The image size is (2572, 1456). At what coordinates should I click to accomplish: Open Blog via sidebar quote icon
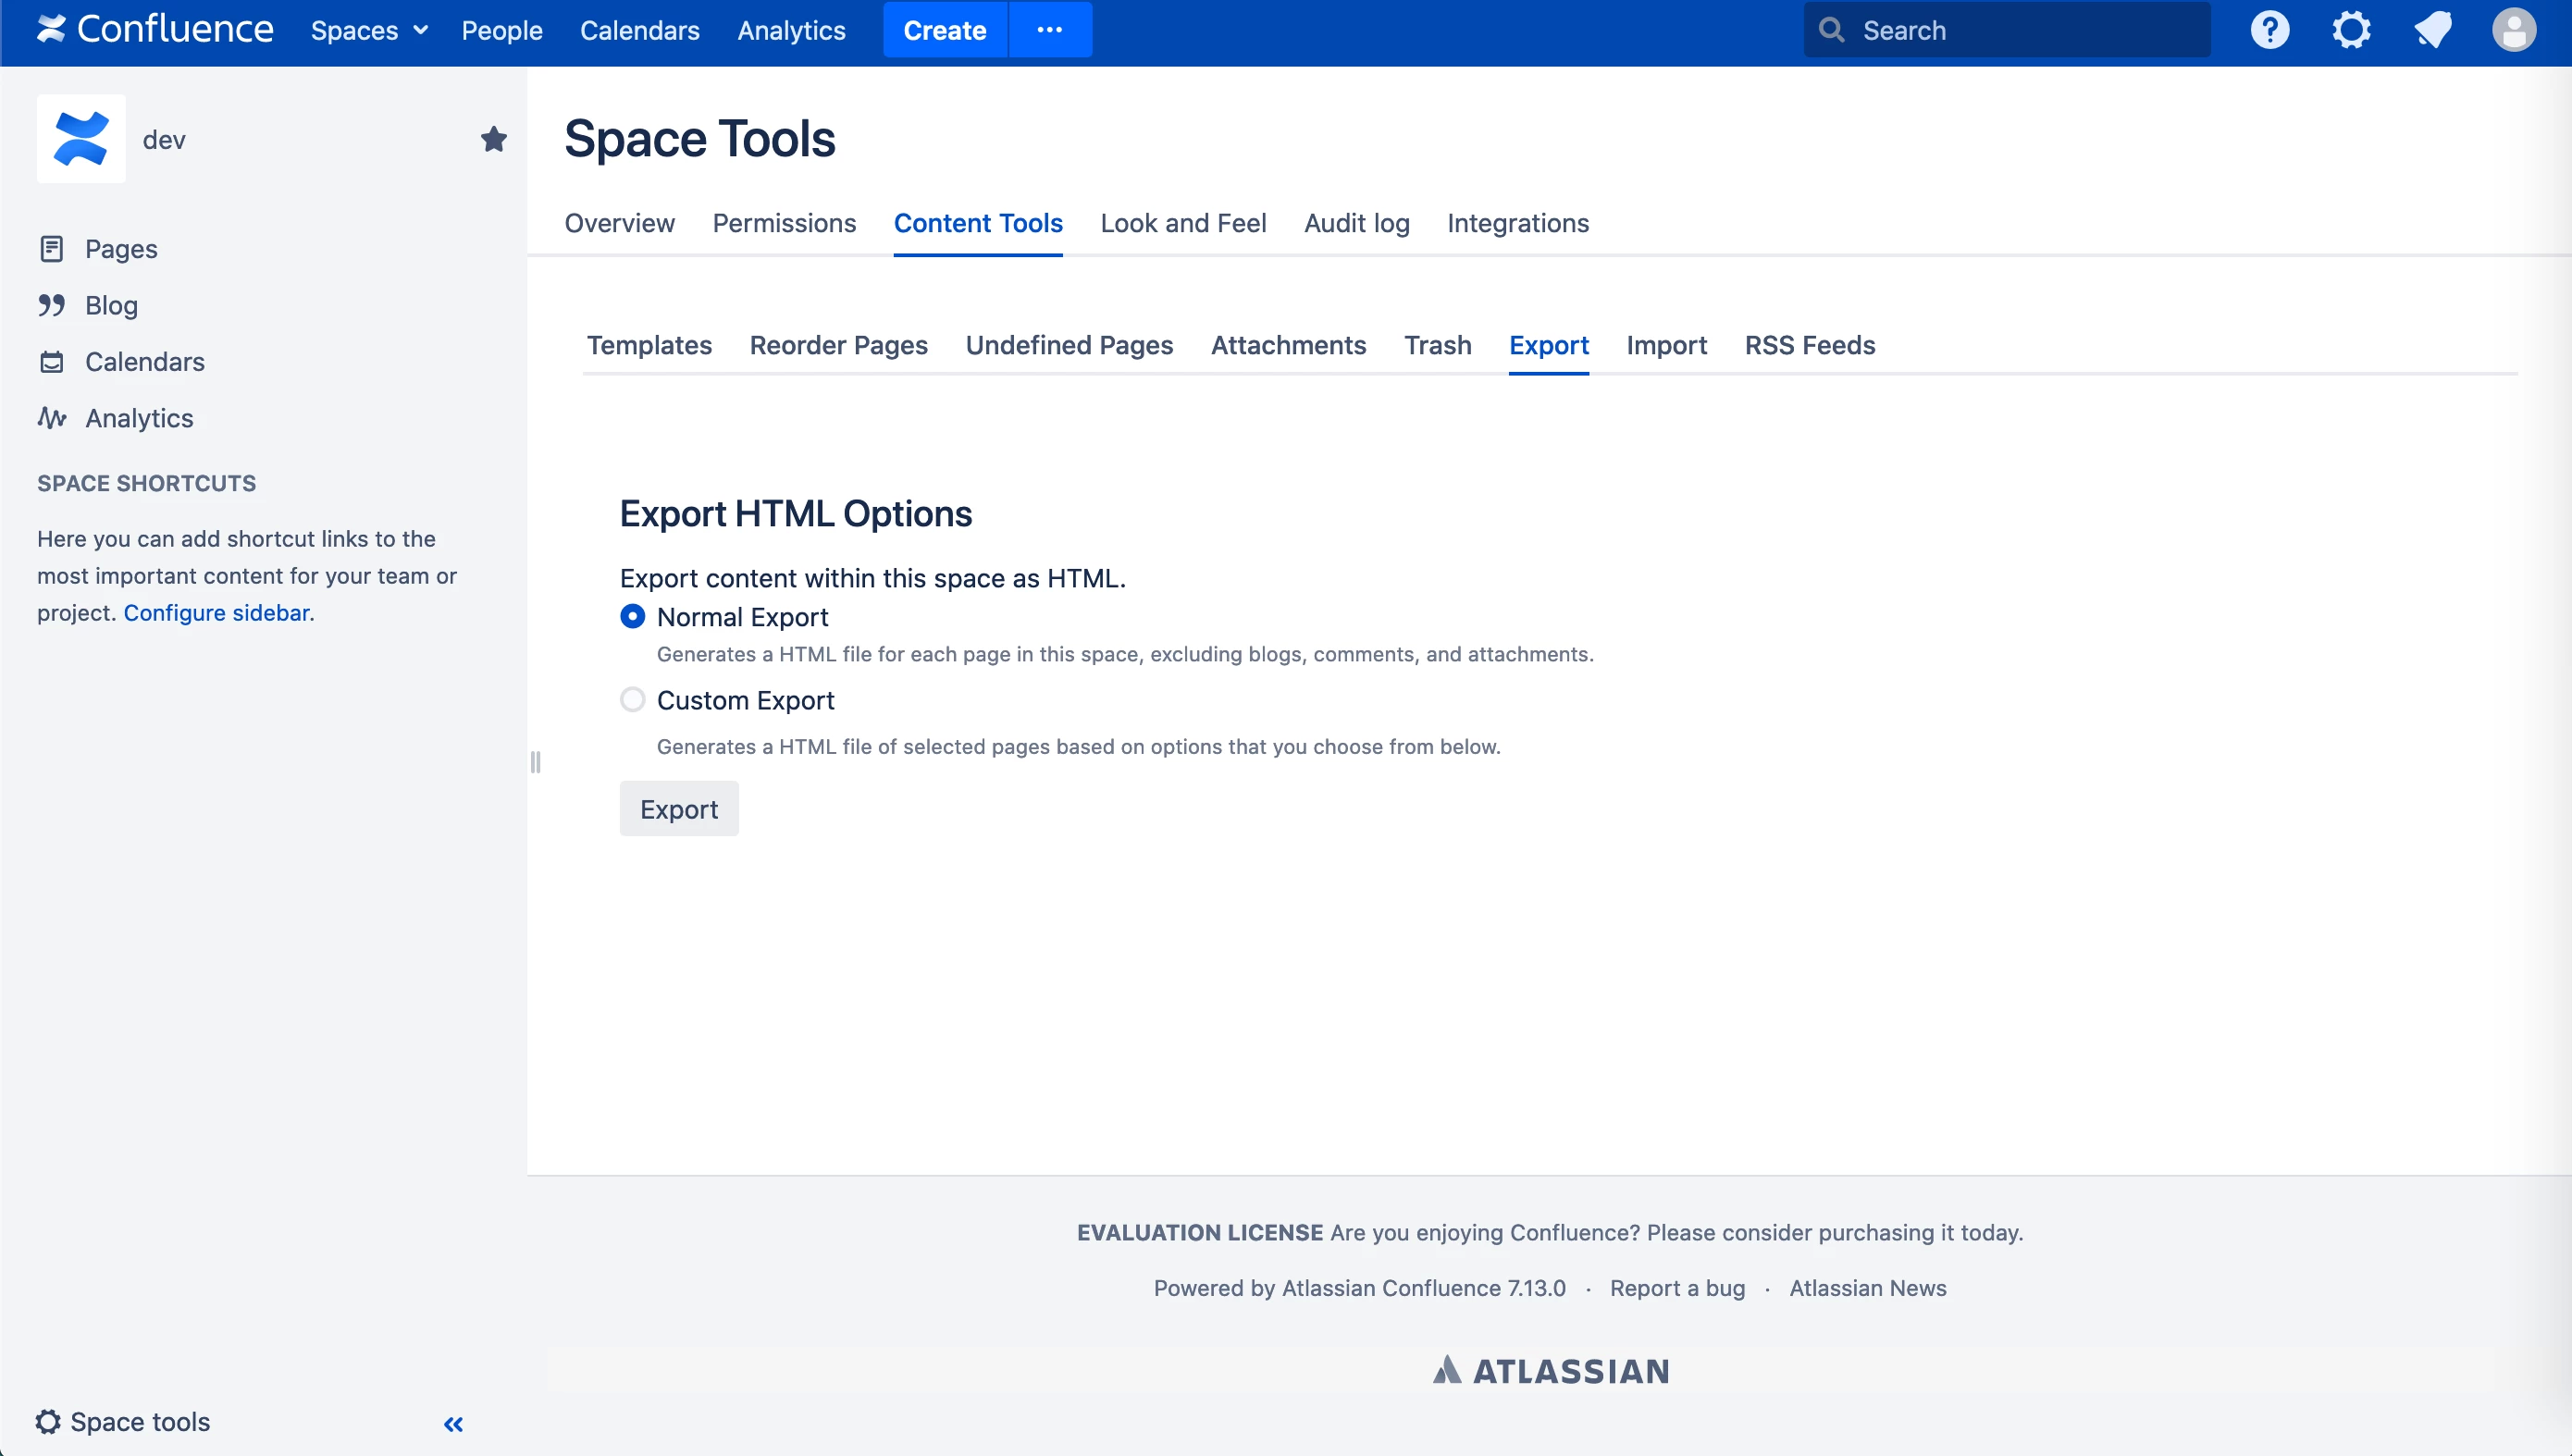52,305
